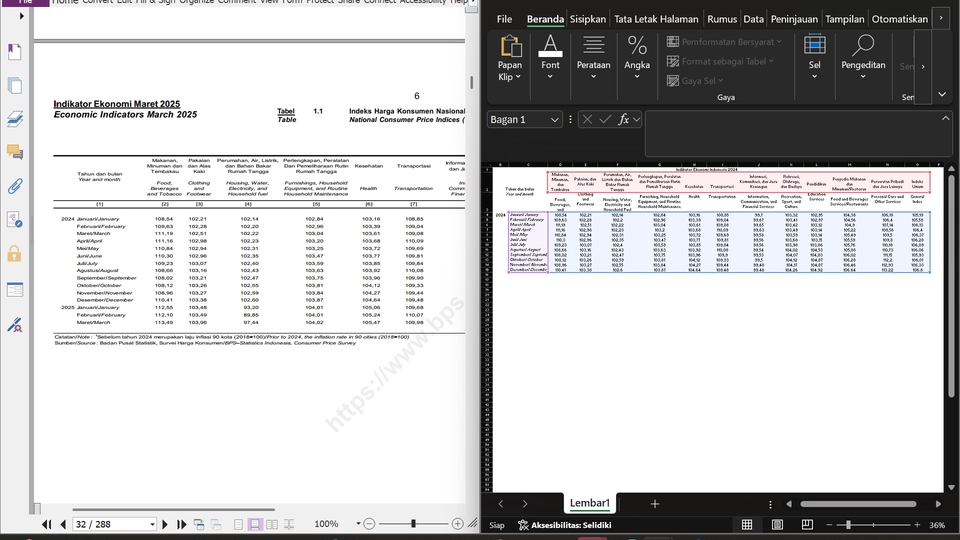Screen dimensions: 960x540
Task: Open Insert Function fx icon
Action: (x=624, y=119)
